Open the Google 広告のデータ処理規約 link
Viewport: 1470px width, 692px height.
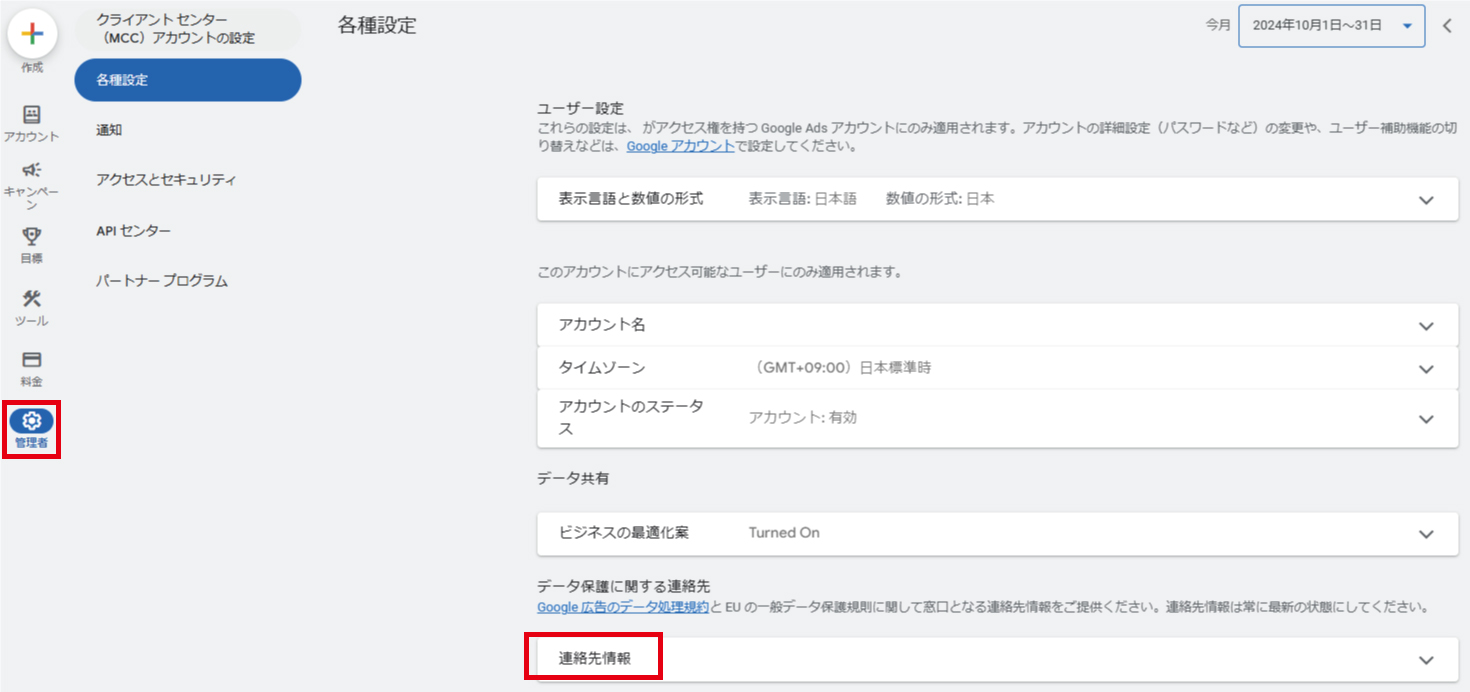623,607
